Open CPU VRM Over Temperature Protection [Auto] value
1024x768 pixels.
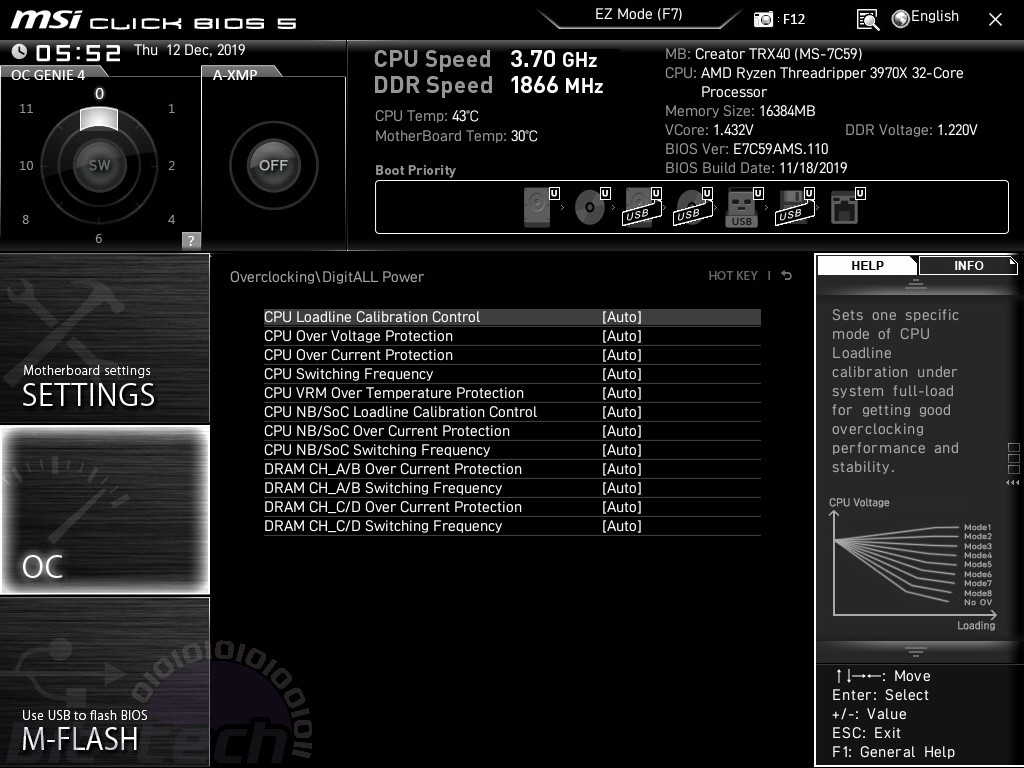point(622,393)
